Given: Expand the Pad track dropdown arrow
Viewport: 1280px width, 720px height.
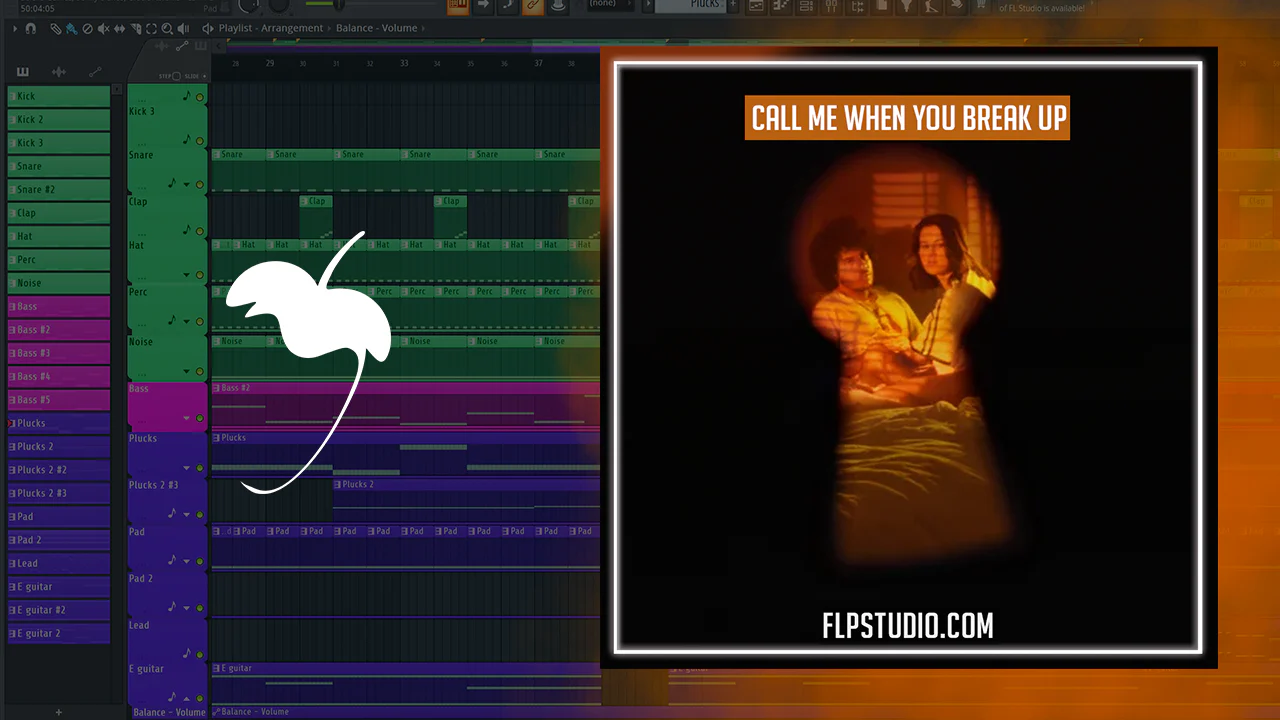Looking at the screenshot, I should click(x=186, y=561).
